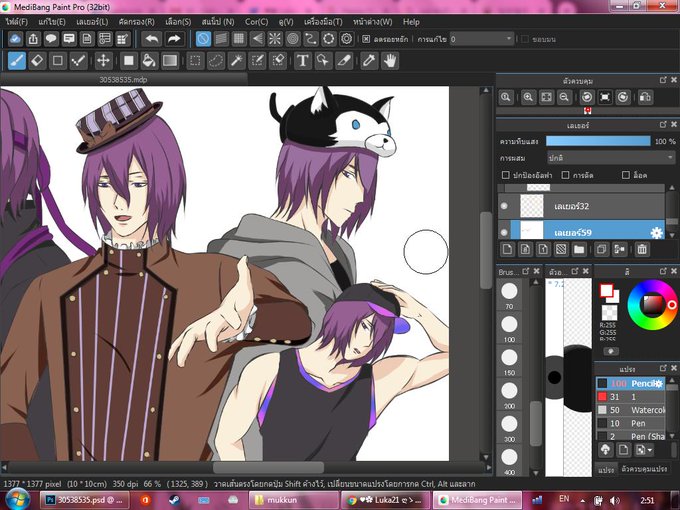Open the blending mode dropdown
This screenshot has height=510, width=680.
point(611,158)
